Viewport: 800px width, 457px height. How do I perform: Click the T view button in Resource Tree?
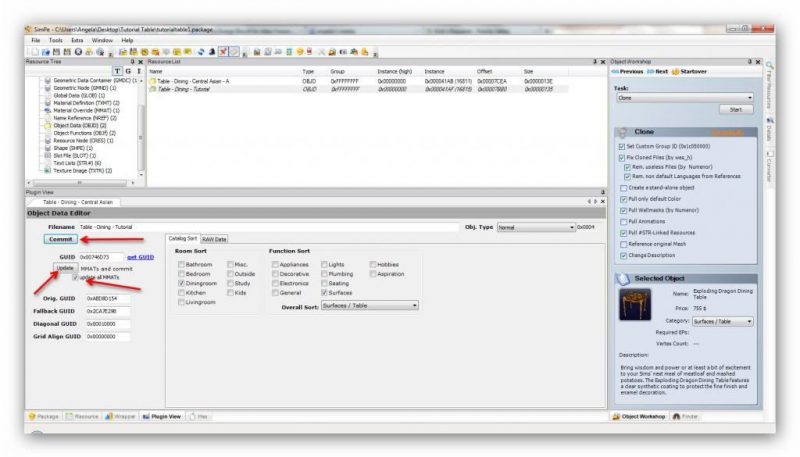click(x=116, y=72)
